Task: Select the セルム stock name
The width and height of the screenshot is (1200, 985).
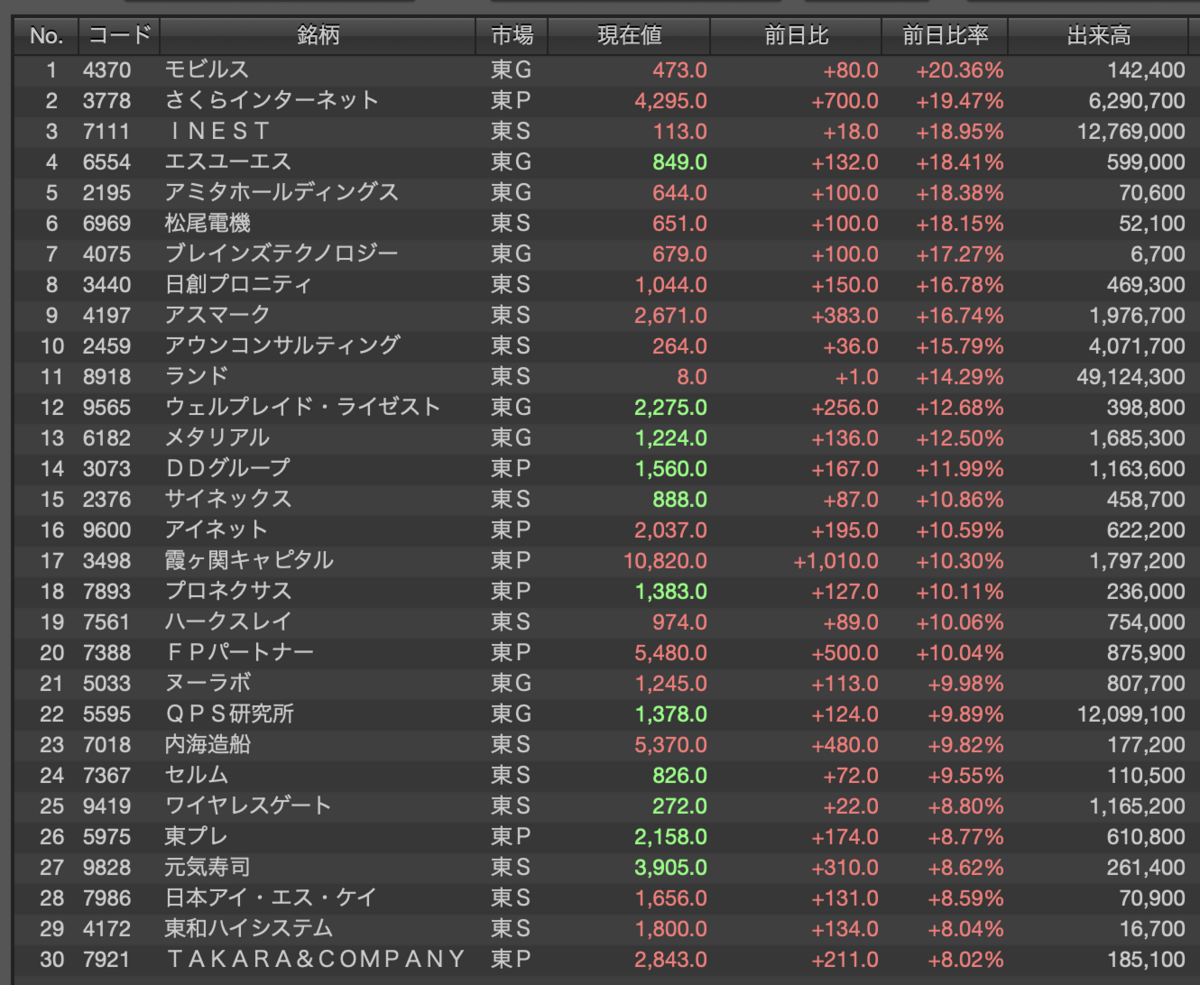Action: click(x=196, y=775)
